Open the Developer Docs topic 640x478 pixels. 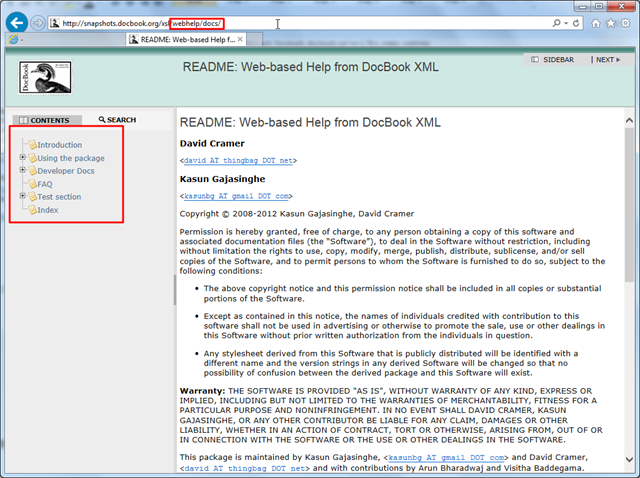point(66,171)
